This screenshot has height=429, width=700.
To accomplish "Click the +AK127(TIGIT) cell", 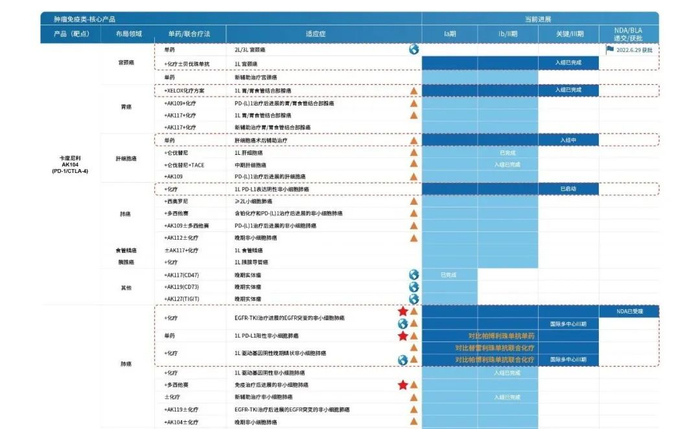I will 181,299.
